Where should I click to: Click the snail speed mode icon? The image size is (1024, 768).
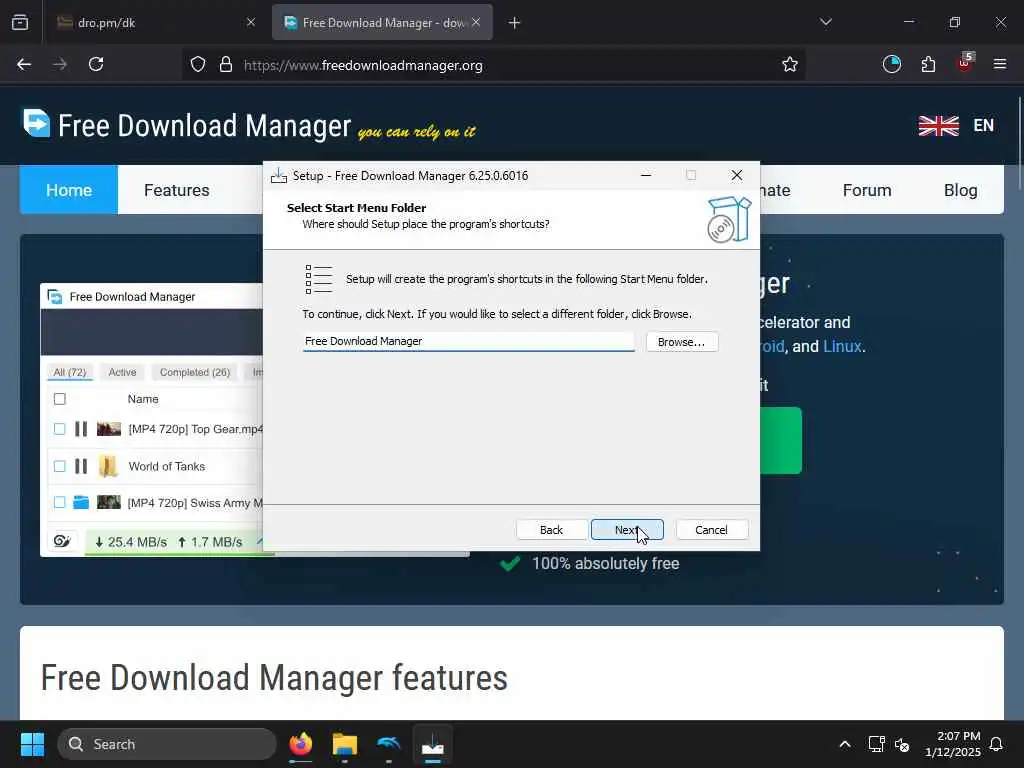click(x=62, y=541)
